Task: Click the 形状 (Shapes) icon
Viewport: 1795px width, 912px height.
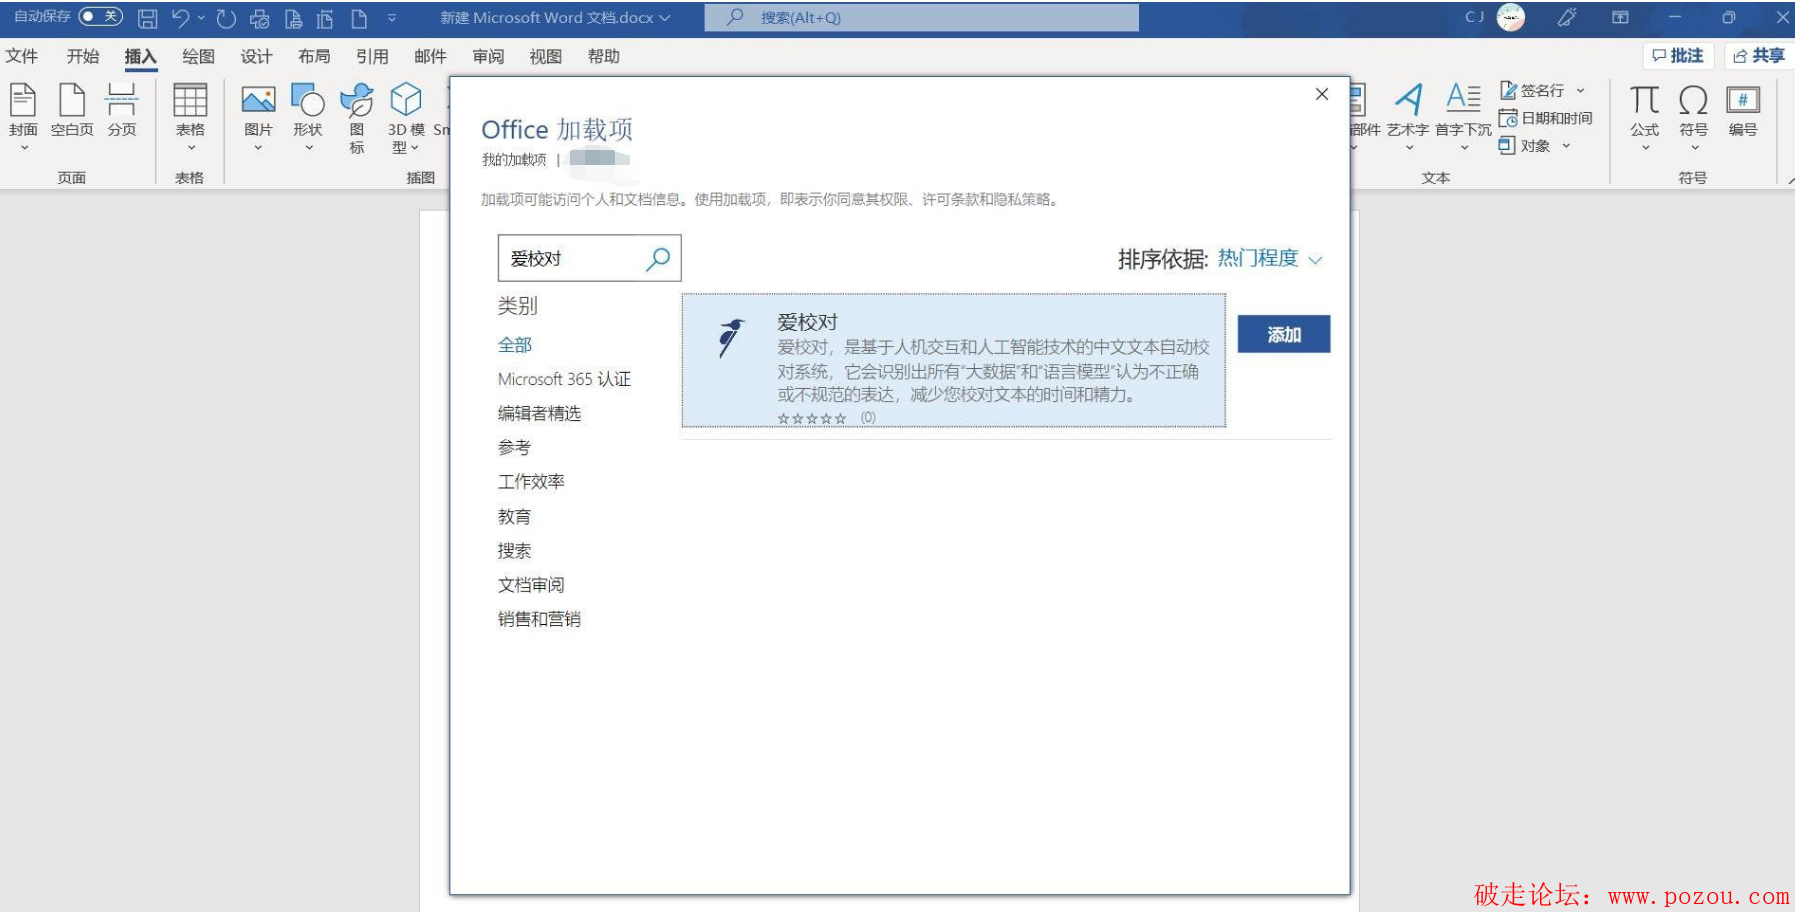Action: point(308,99)
